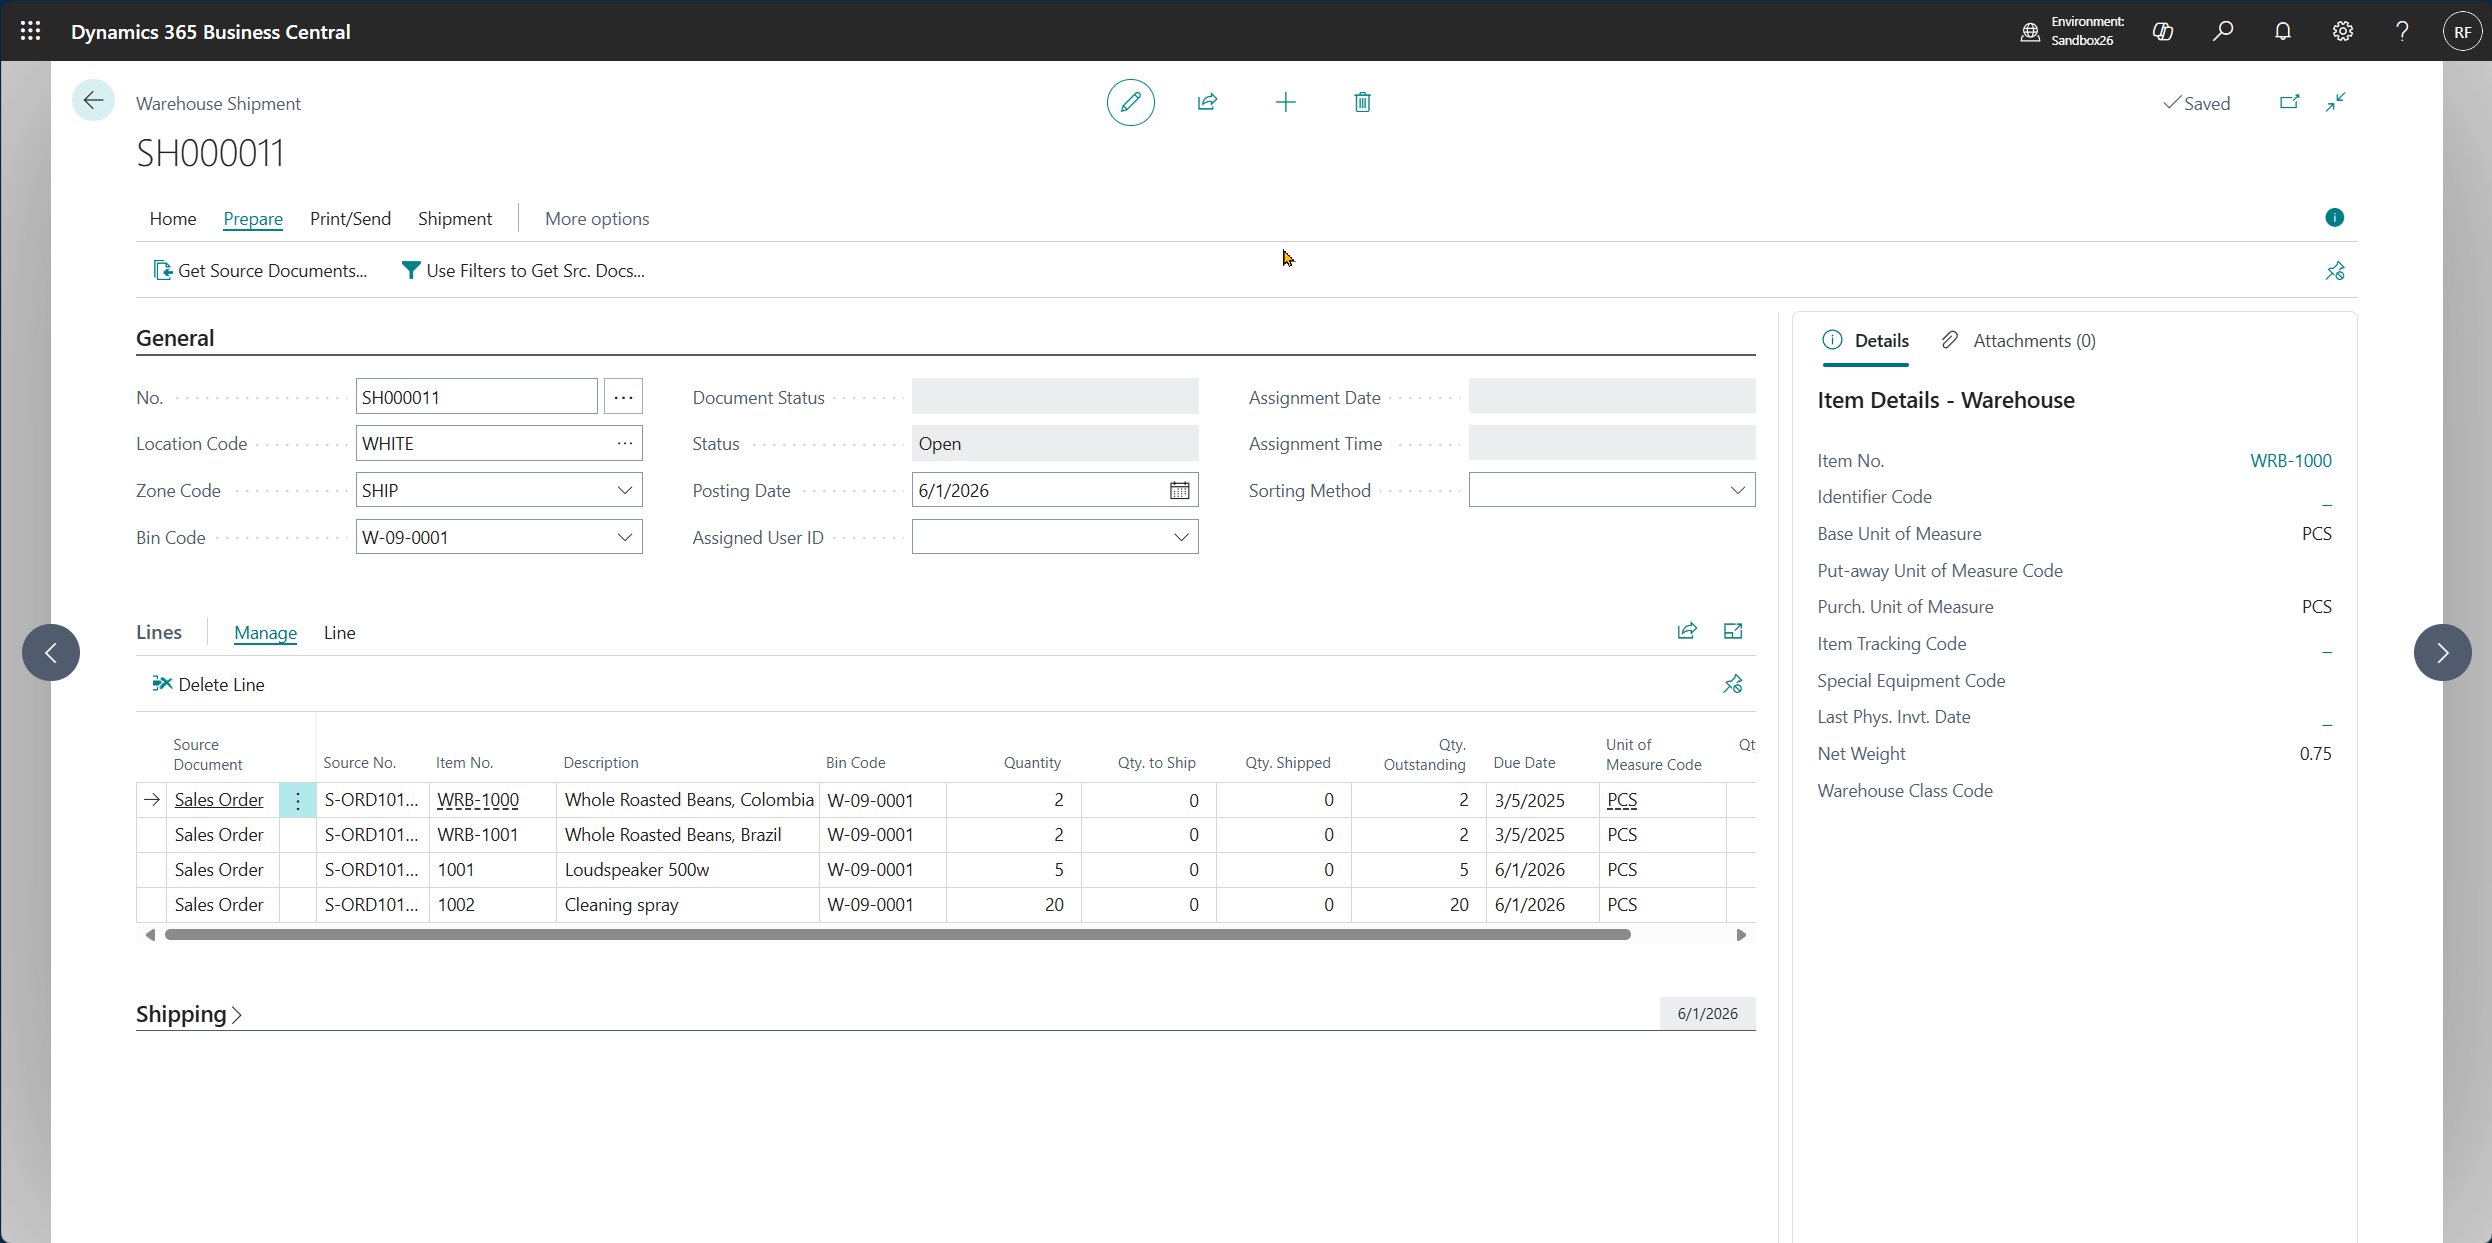Open the app launcher waffle icon
This screenshot has height=1243, width=2492.
(30, 31)
